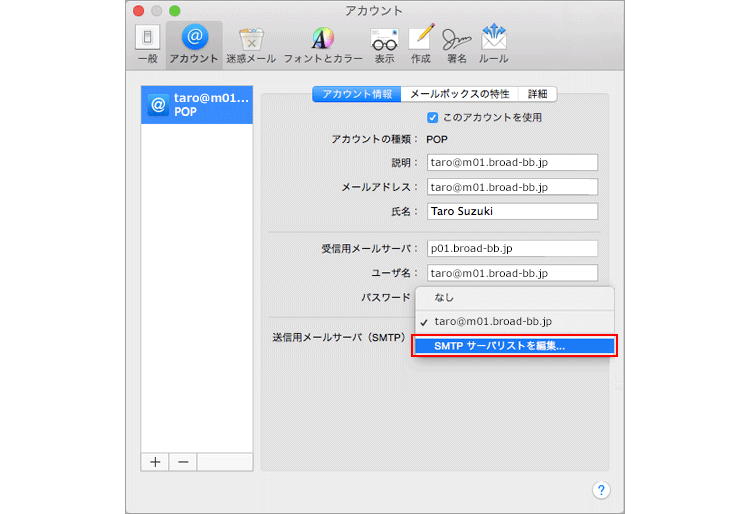The width and height of the screenshot is (750, 514).
Task: Open the 迷惑メール (Junk Mail) preferences
Action: tap(250, 44)
